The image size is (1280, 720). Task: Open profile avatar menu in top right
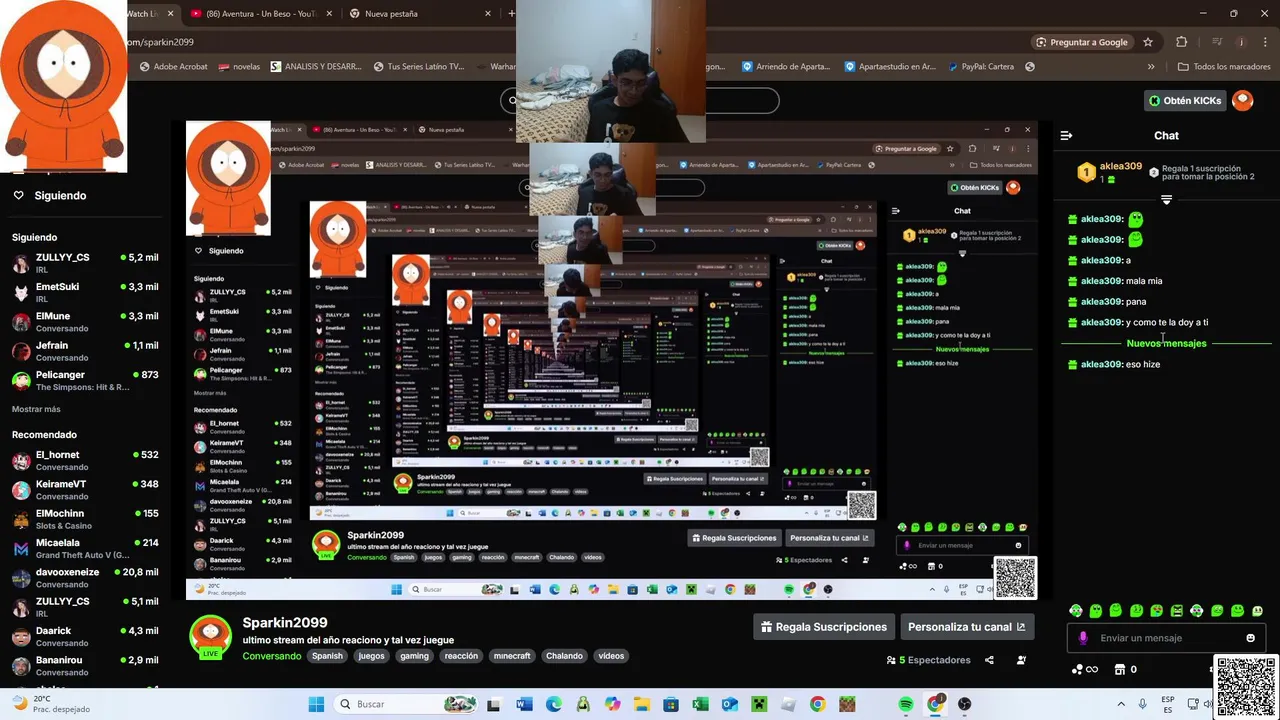[x=1242, y=100]
